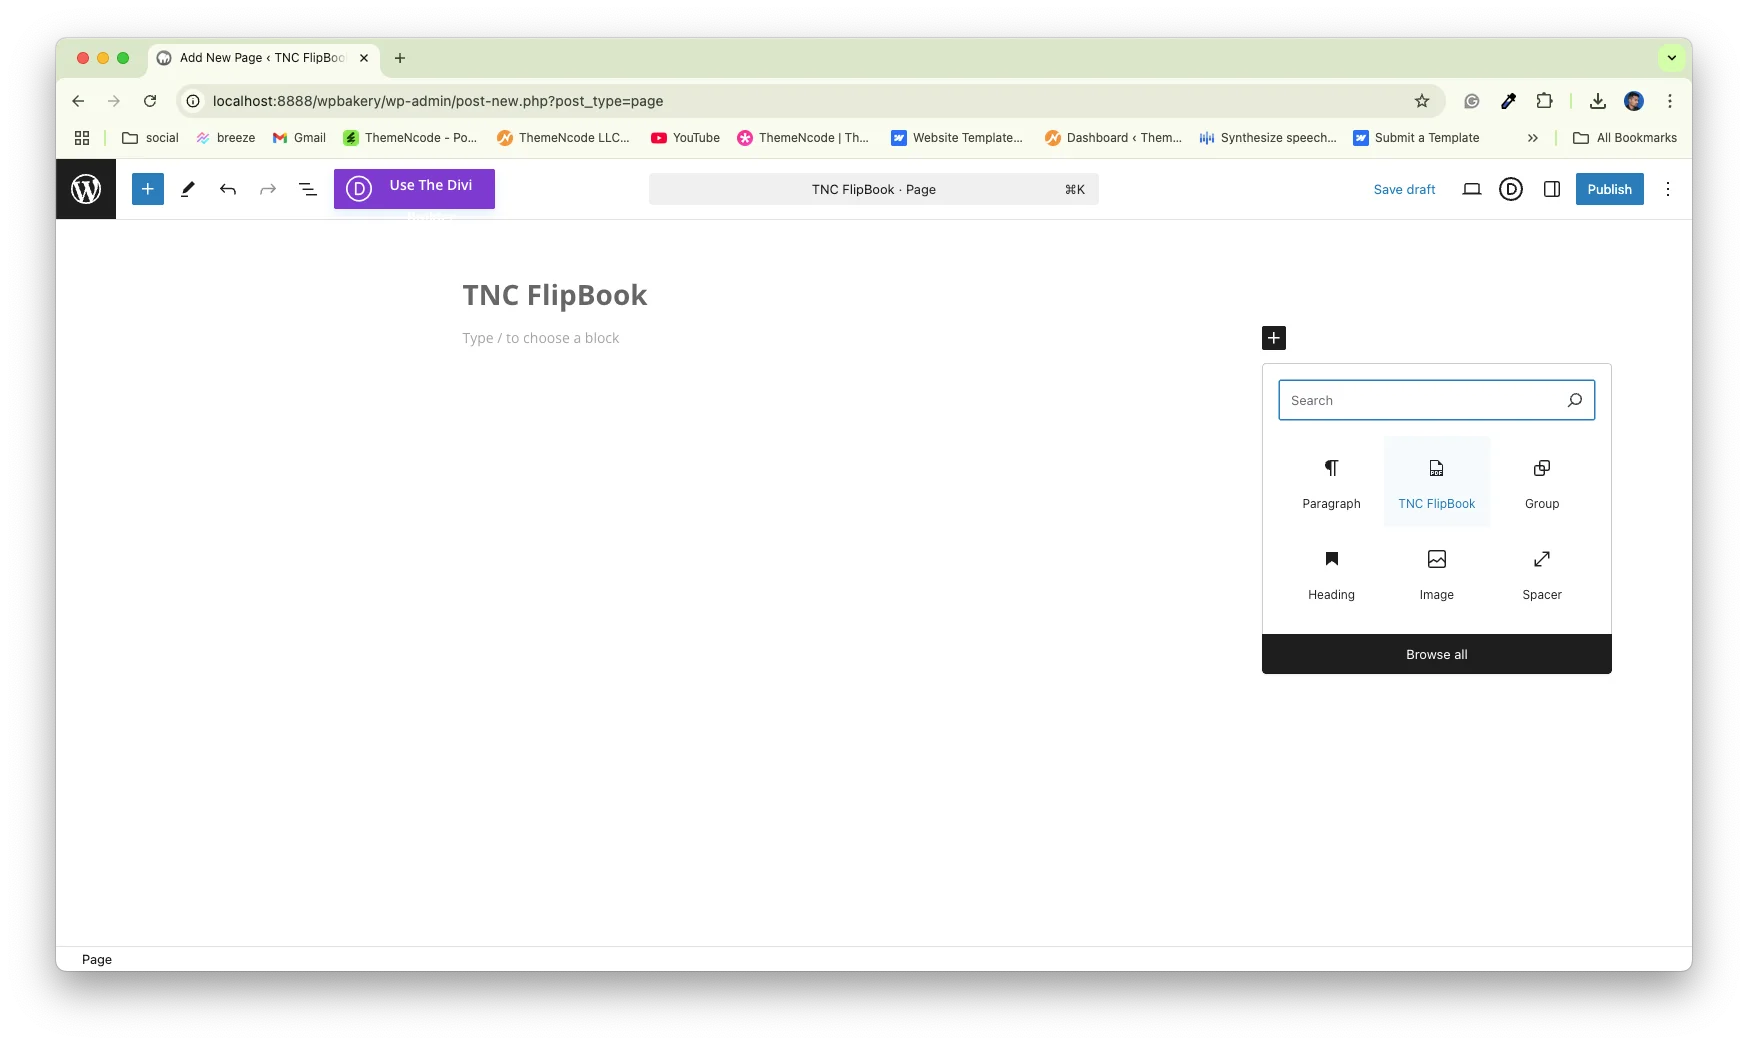Screen dimensions: 1748x1045
Task: Select the Tools pencil icon
Action: pos(188,189)
